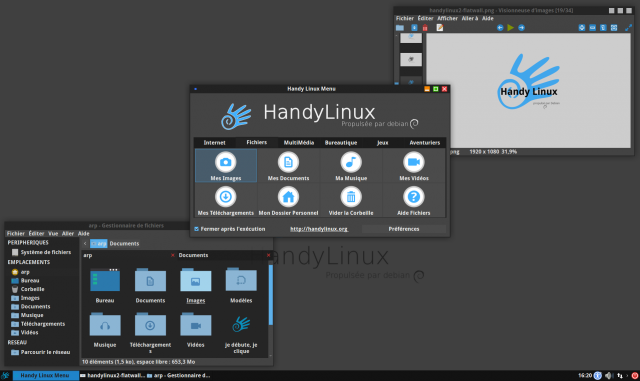Click Documents breadcrumb in path bar
The width and height of the screenshot is (640, 381).
[x=124, y=243]
